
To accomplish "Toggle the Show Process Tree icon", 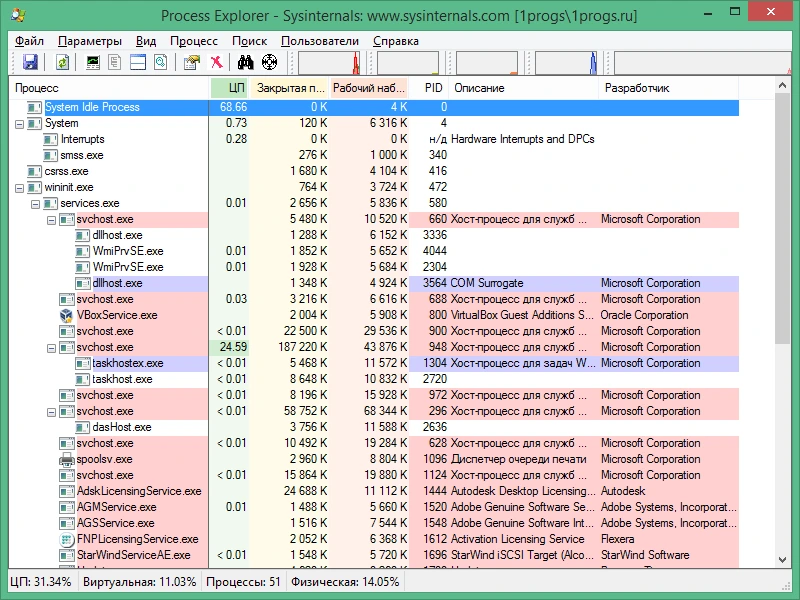I will (x=115, y=62).
